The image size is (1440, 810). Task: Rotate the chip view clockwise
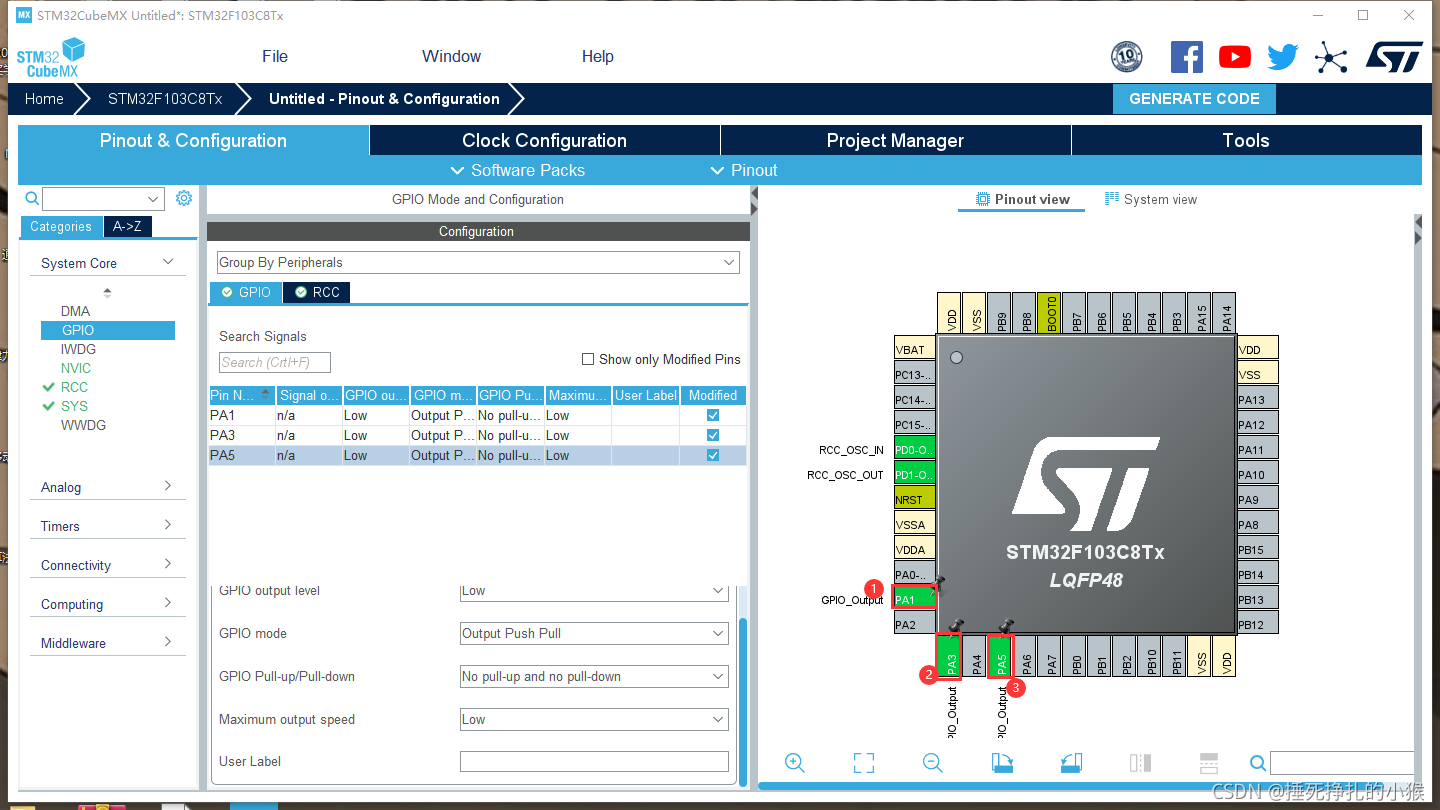(x=1002, y=763)
